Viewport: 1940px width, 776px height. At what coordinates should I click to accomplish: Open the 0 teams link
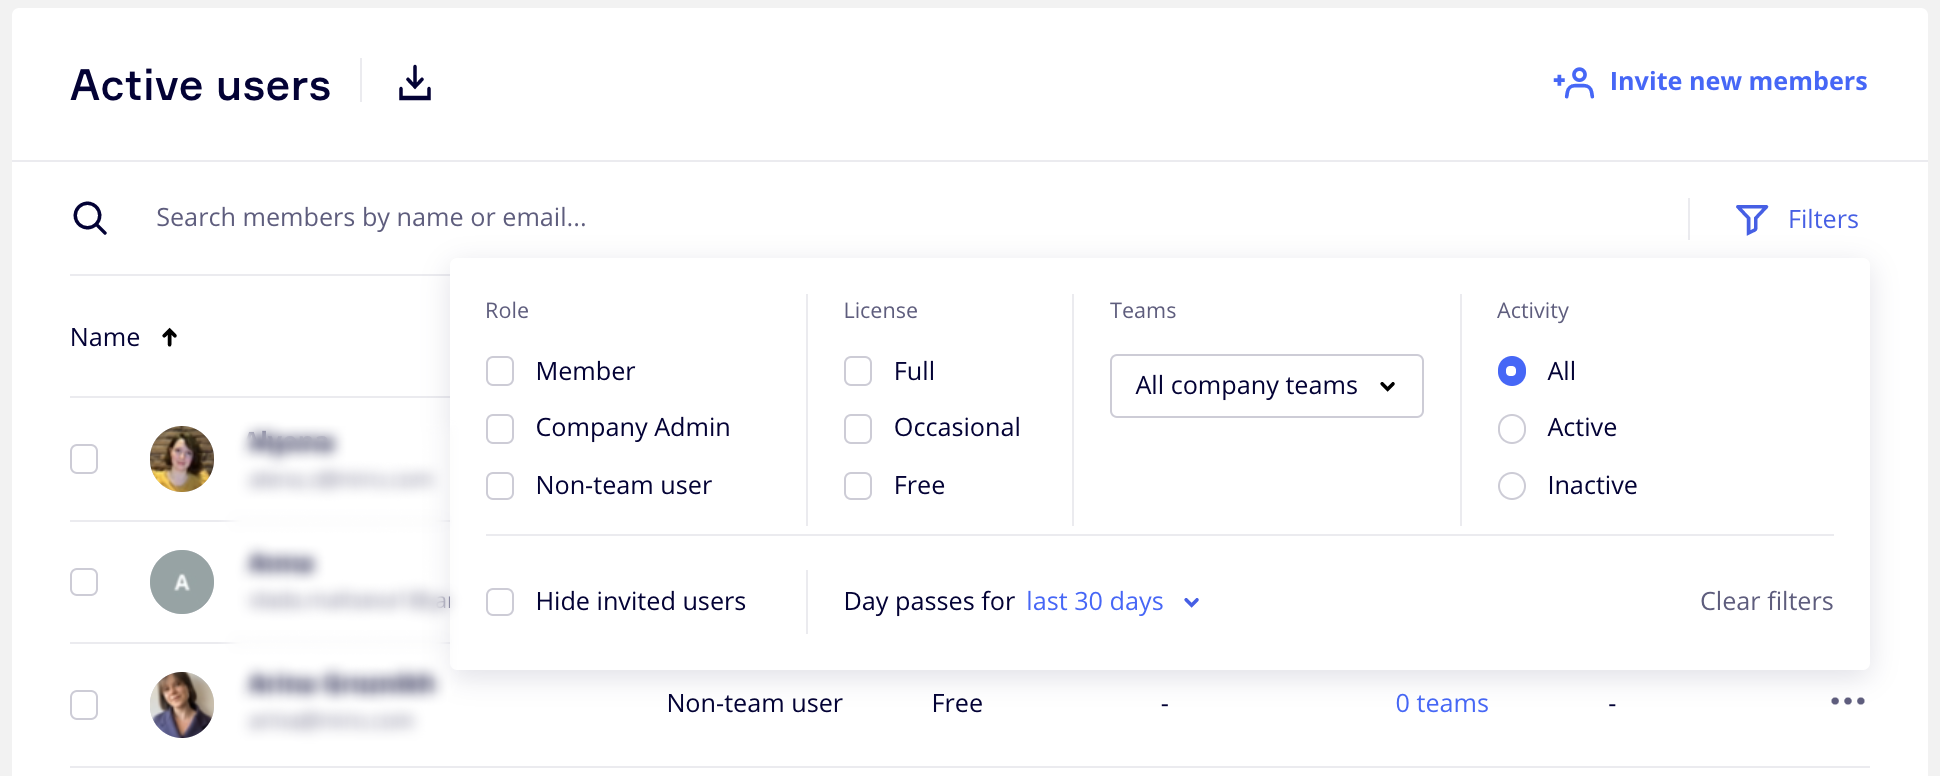[1441, 704]
